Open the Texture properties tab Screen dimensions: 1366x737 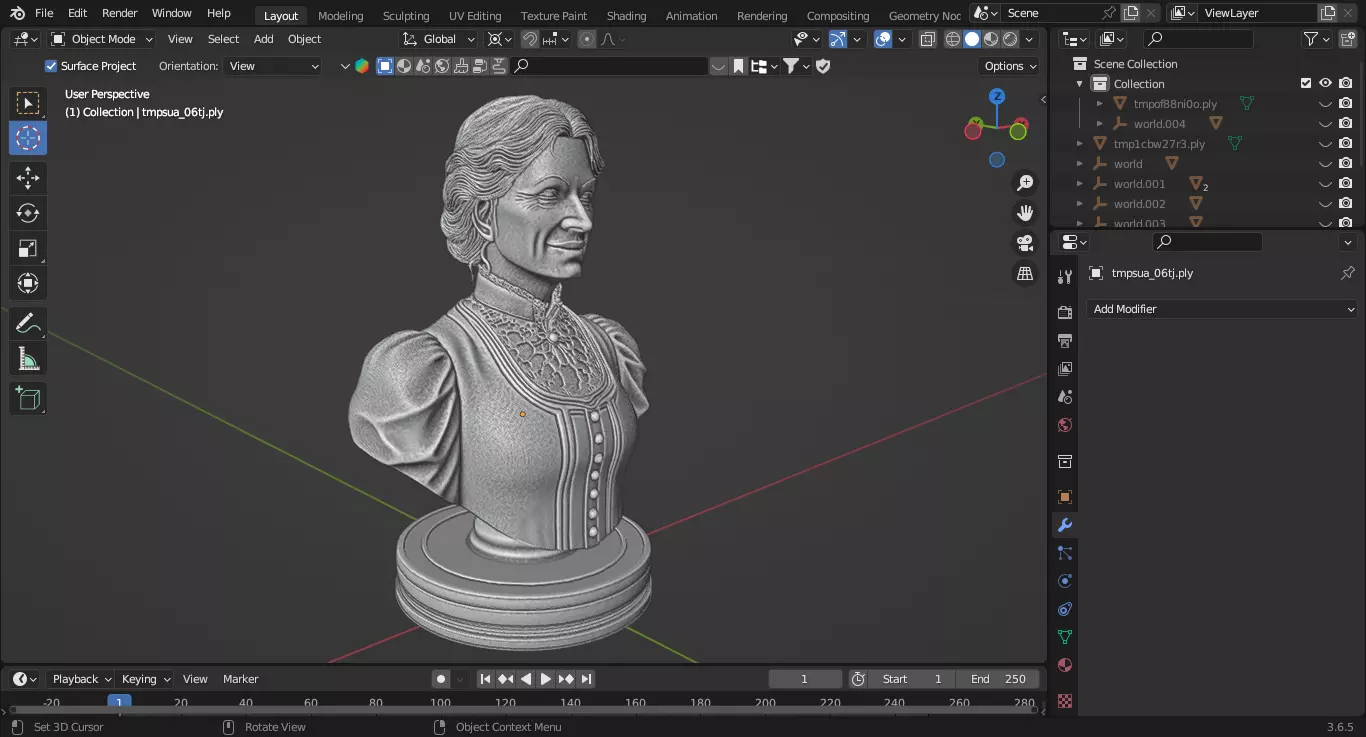(x=1065, y=701)
